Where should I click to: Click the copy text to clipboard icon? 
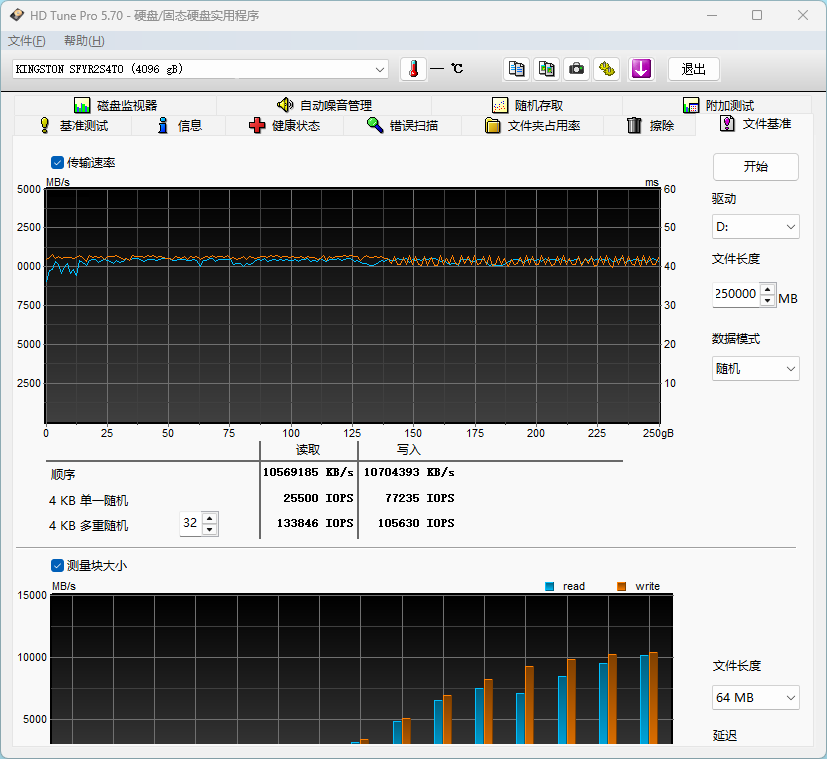[x=516, y=69]
